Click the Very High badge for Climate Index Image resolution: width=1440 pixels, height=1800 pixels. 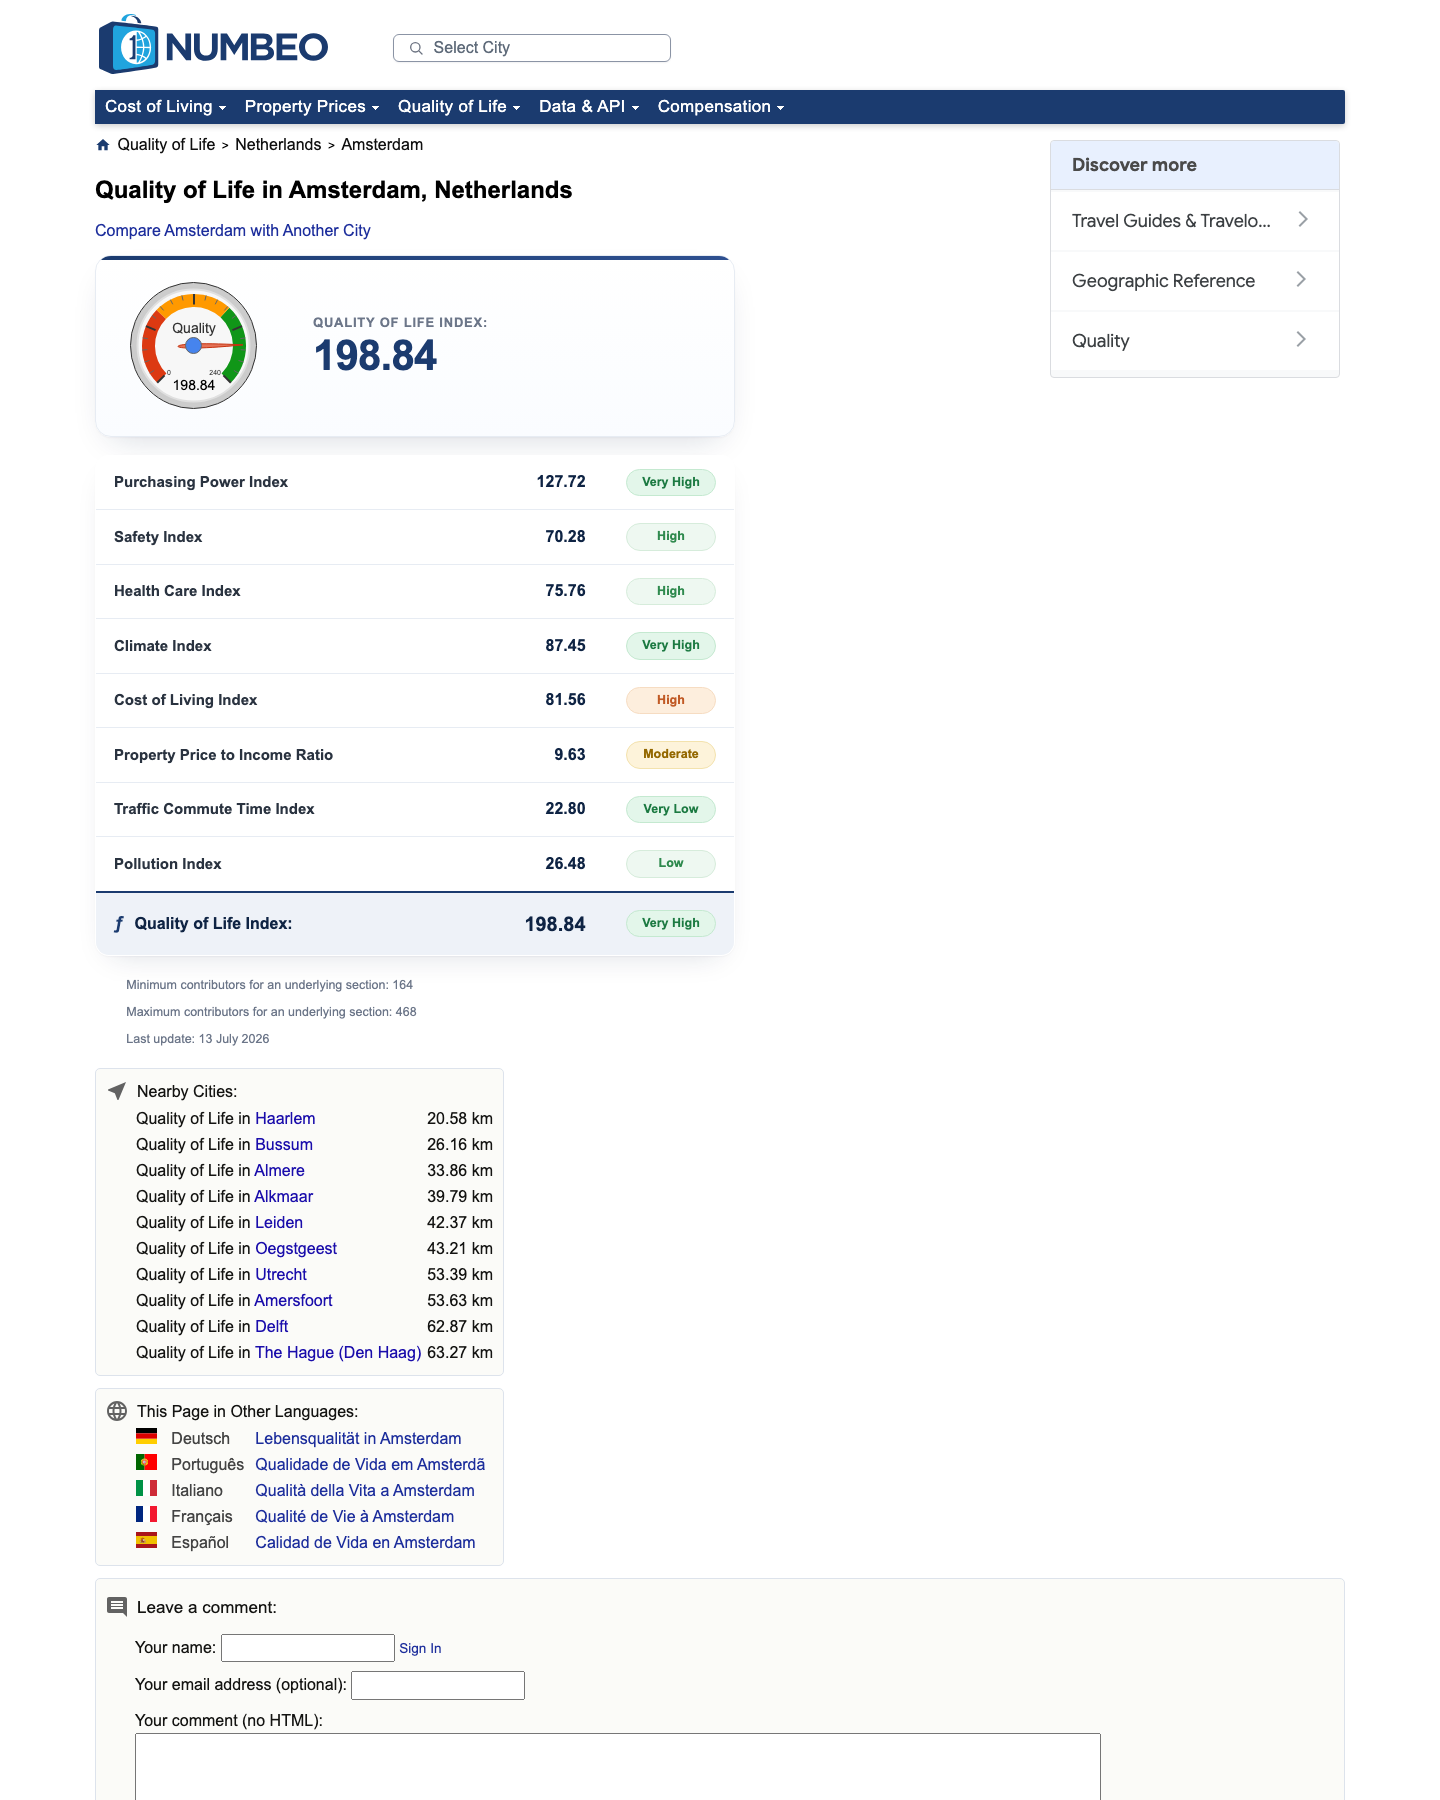pyautogui.click(x=671, y=645)
